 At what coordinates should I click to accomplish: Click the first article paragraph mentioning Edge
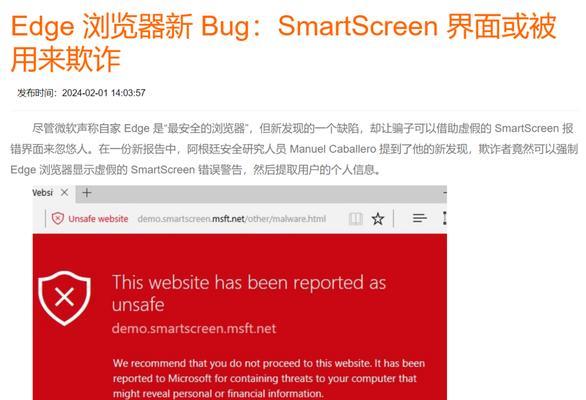point(294,149)
